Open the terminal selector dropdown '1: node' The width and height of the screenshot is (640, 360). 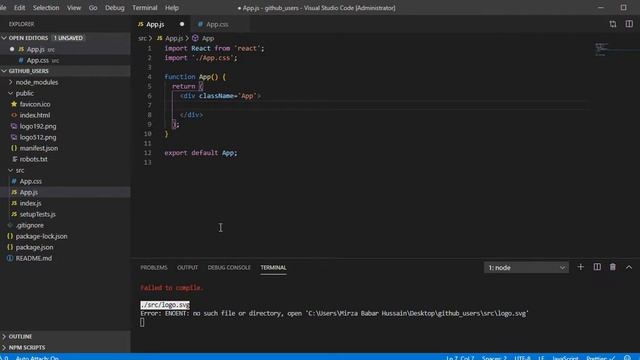pos(526,268)
